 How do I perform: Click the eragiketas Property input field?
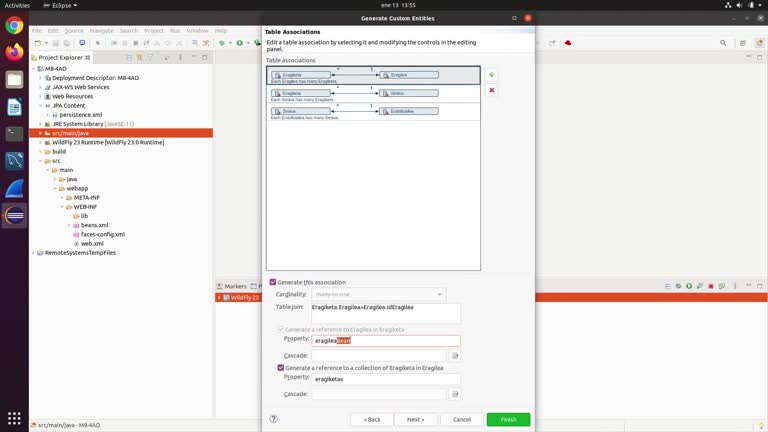point(385,379)
